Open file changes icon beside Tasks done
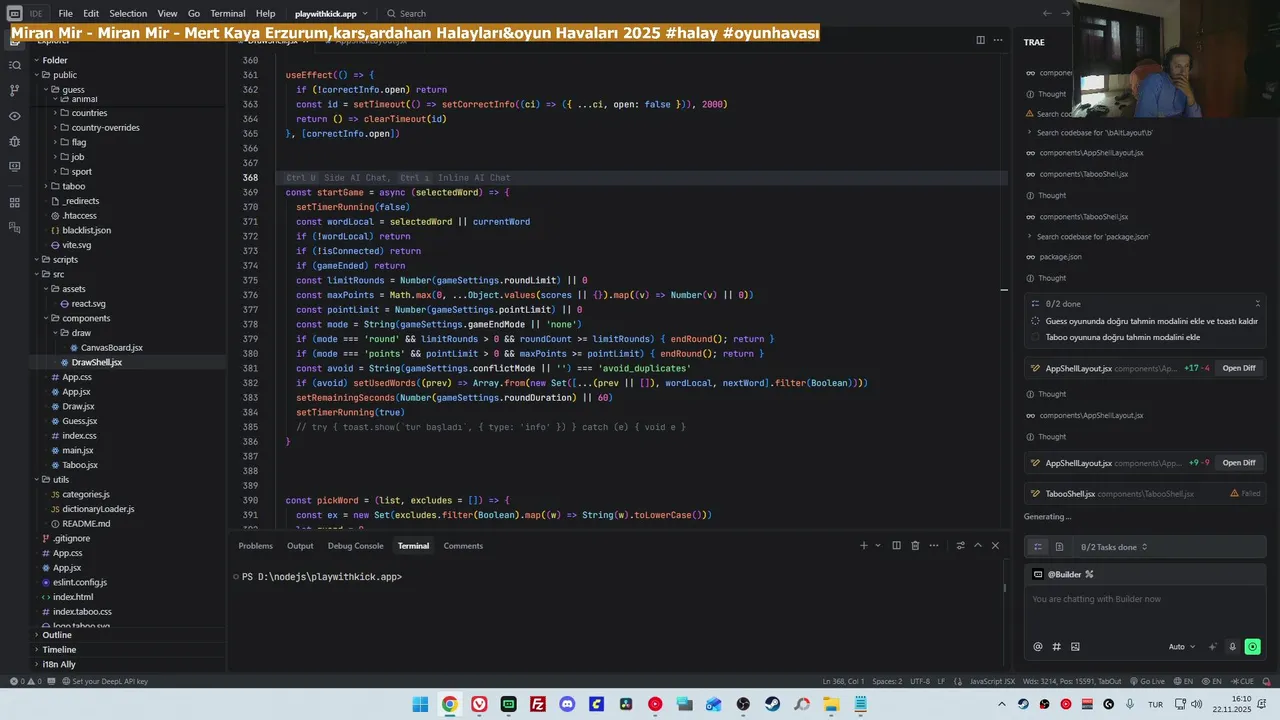Viewport: 1280px width, 720px height. click(1059, 547)
